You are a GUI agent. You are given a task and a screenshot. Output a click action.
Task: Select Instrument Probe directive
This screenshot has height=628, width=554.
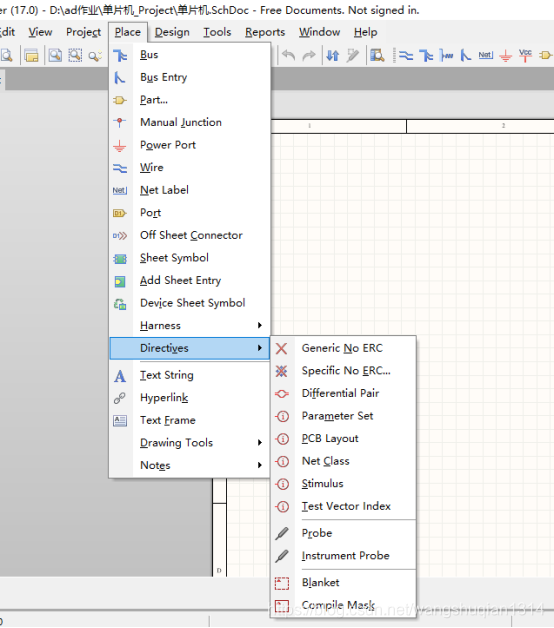coord(344,556)
